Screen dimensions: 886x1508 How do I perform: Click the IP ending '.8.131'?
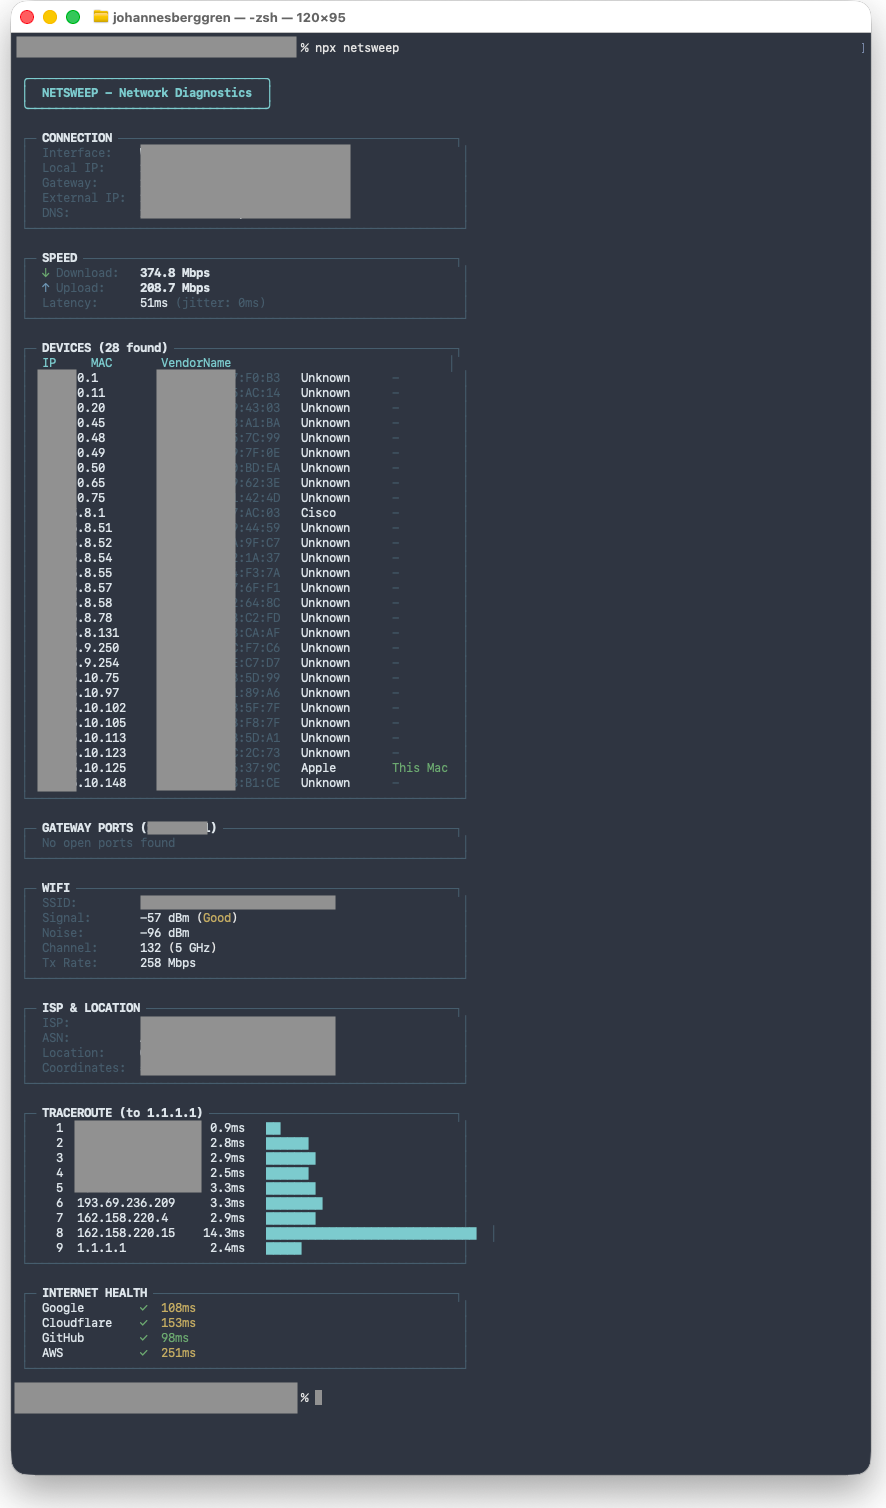point(99,633)
